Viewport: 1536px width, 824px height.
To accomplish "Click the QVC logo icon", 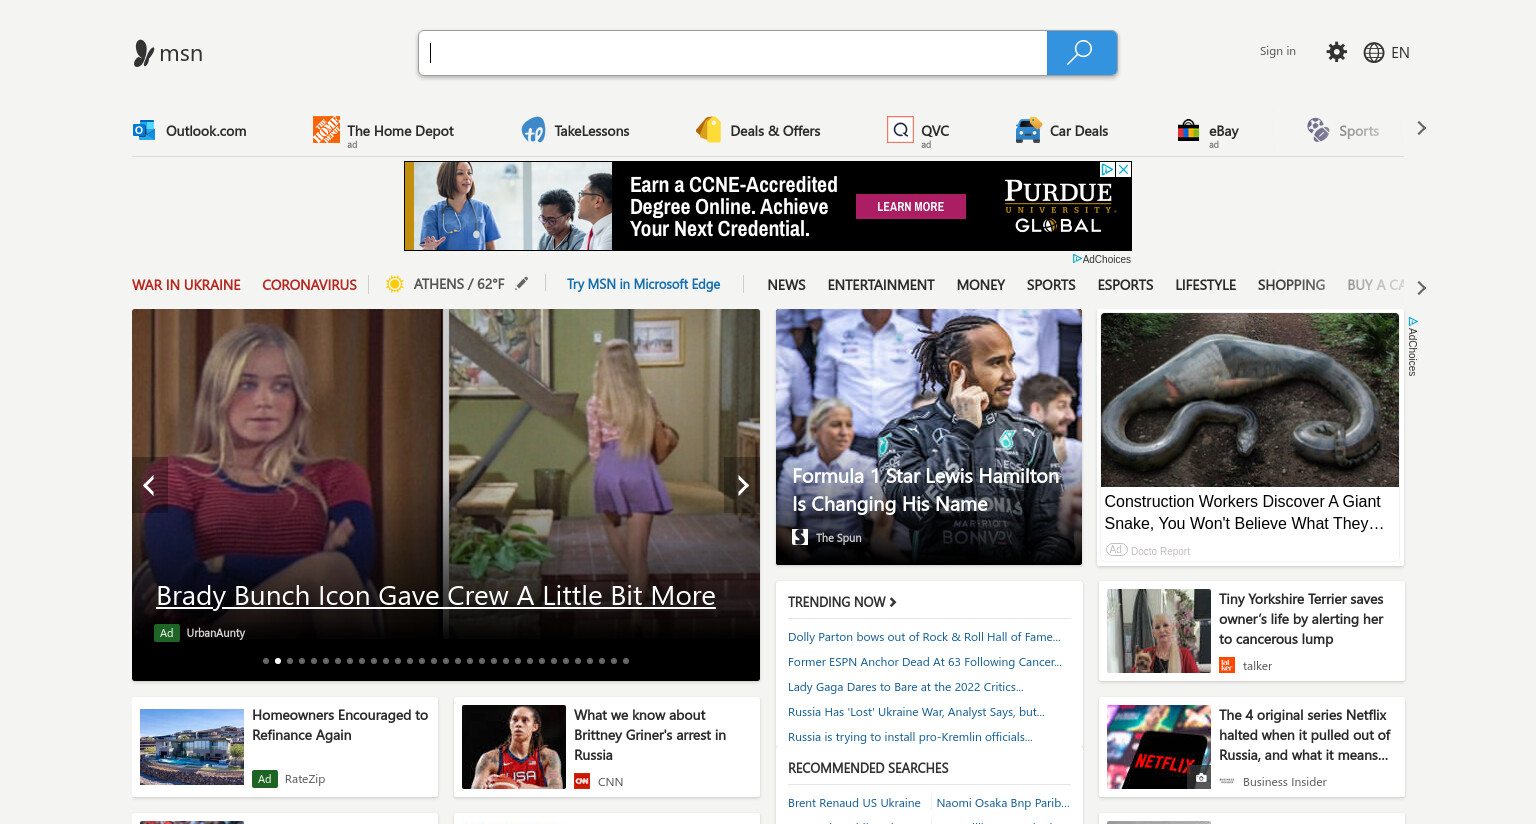I will coord(900,130).
